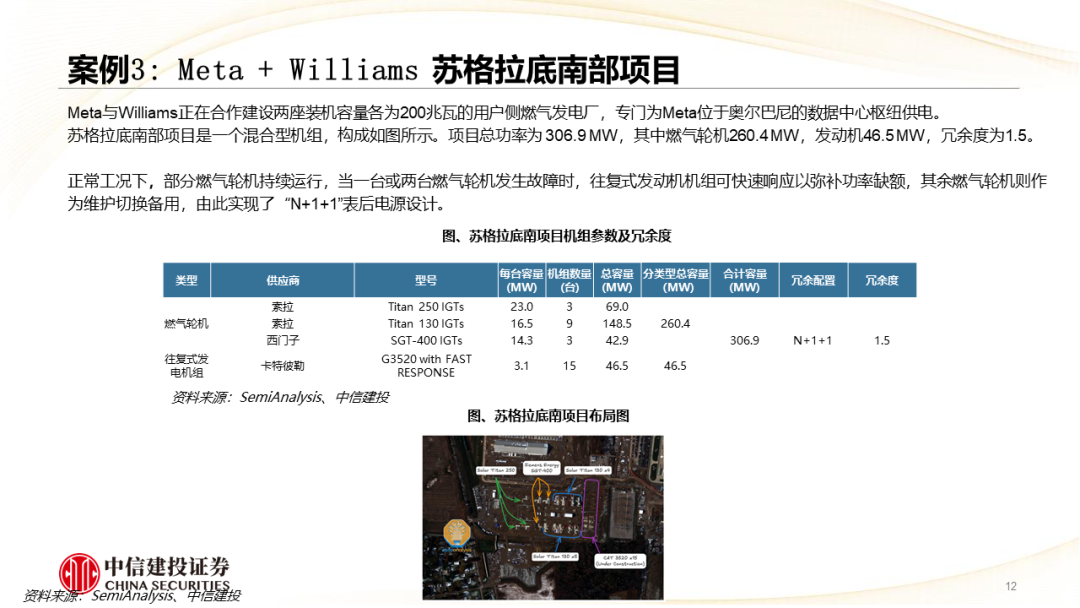Click unit count 3 in the SGT-400 row
Image resolution: width=1080 pixels, height=608 pixels.
[x=569, y=341]
